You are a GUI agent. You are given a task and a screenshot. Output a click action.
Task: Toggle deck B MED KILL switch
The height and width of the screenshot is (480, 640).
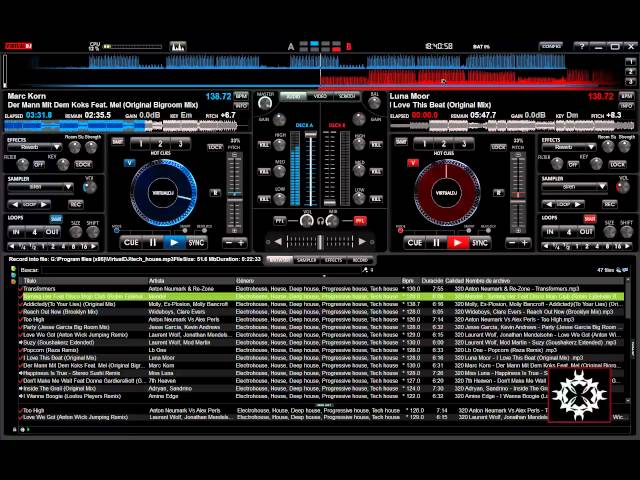coord(376,172)
